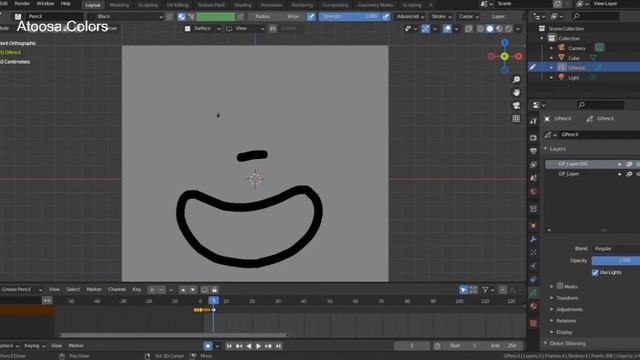Switch to the Sculpting workspace tab
This screenshot has height=360, width=640.
(148, 5)
